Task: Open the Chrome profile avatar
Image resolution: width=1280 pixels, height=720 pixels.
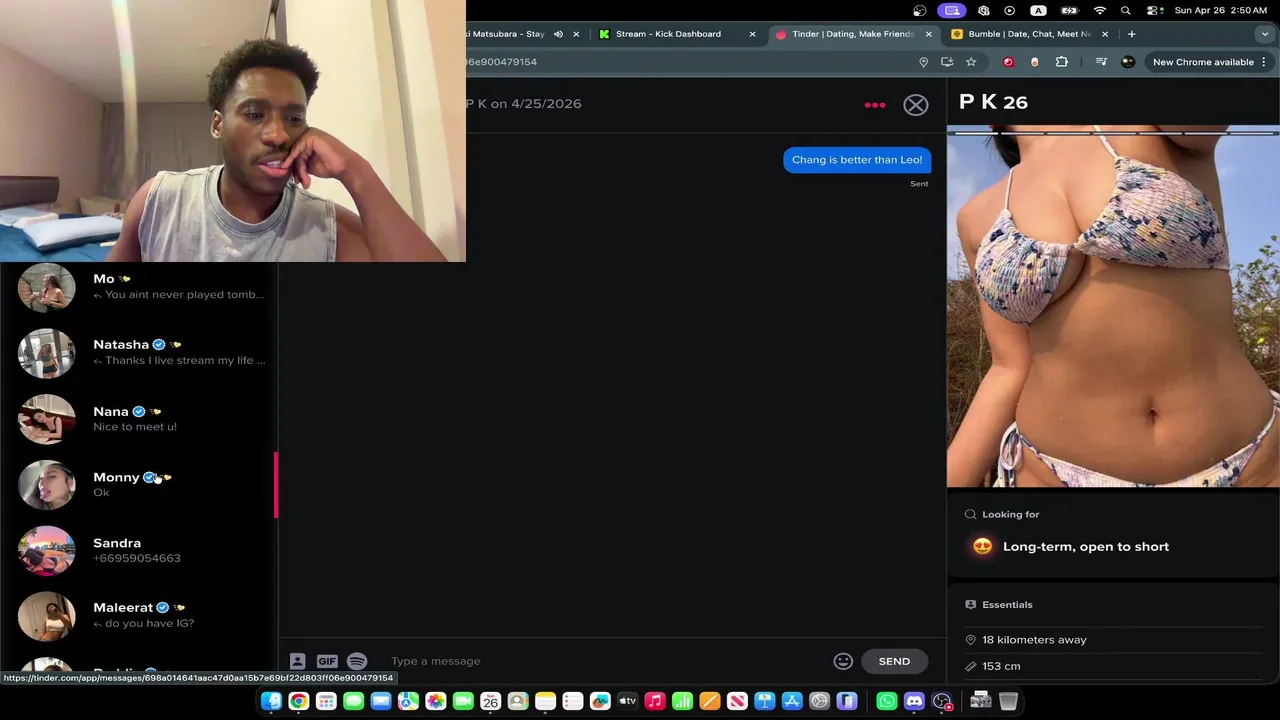Action: 1128,62
